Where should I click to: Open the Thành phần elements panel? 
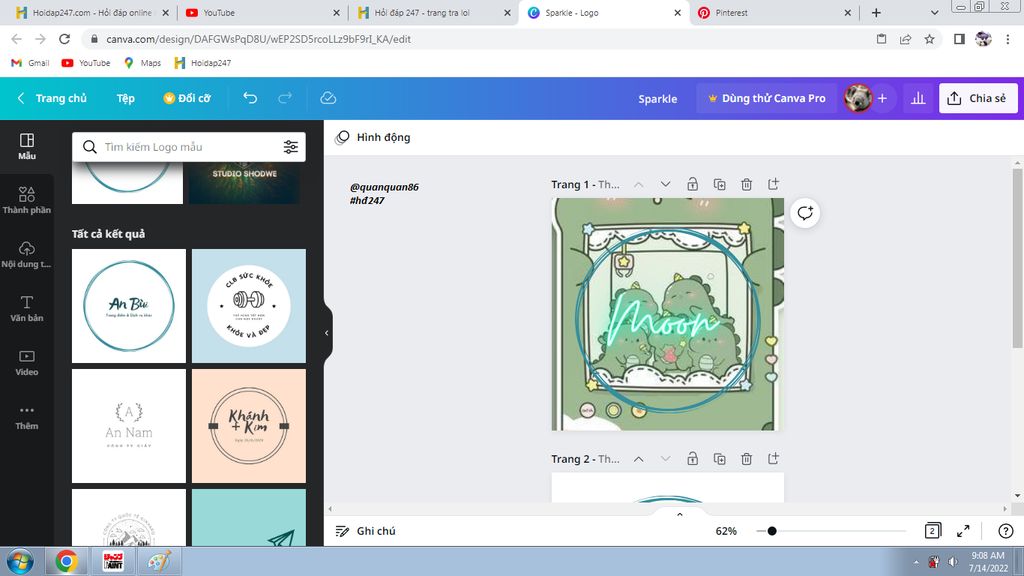click(27, 200)
